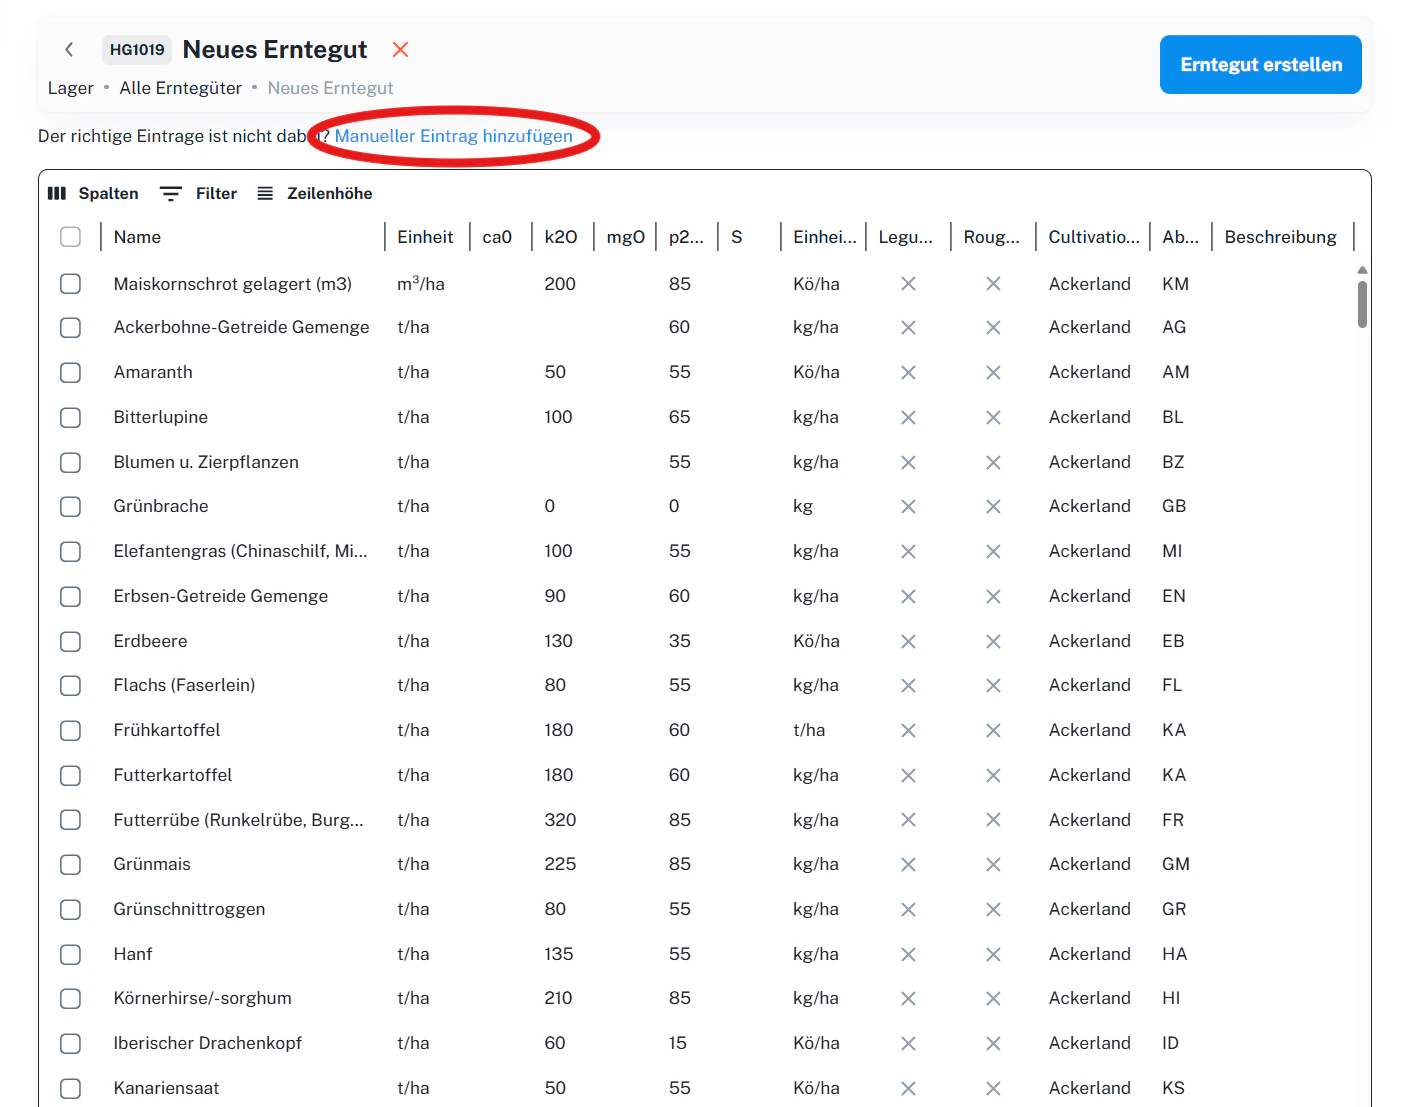The height and width of the screenshot is (1107, 1404).
Task: Tick the Grünmais row checkbox
Action: [70, 864]
